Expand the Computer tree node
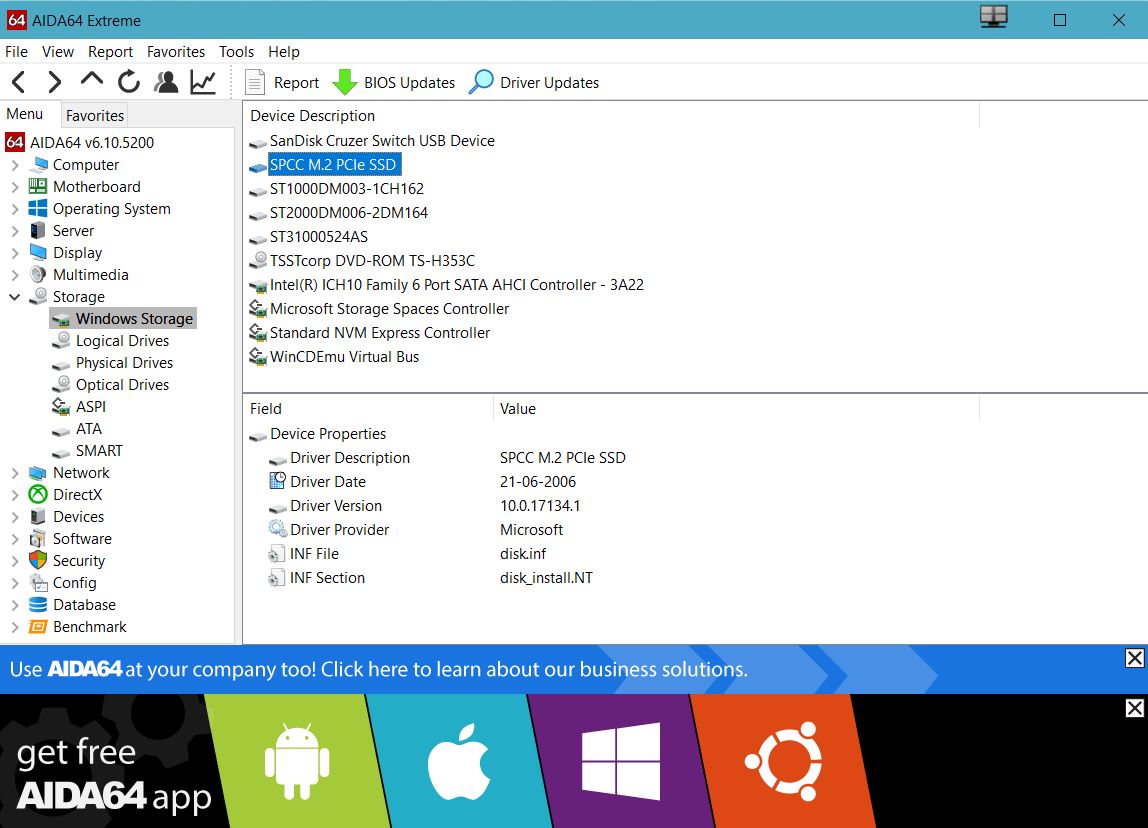Image resolution: width=1148 pixels, height=828 pixels. click(x=15, y=165)
